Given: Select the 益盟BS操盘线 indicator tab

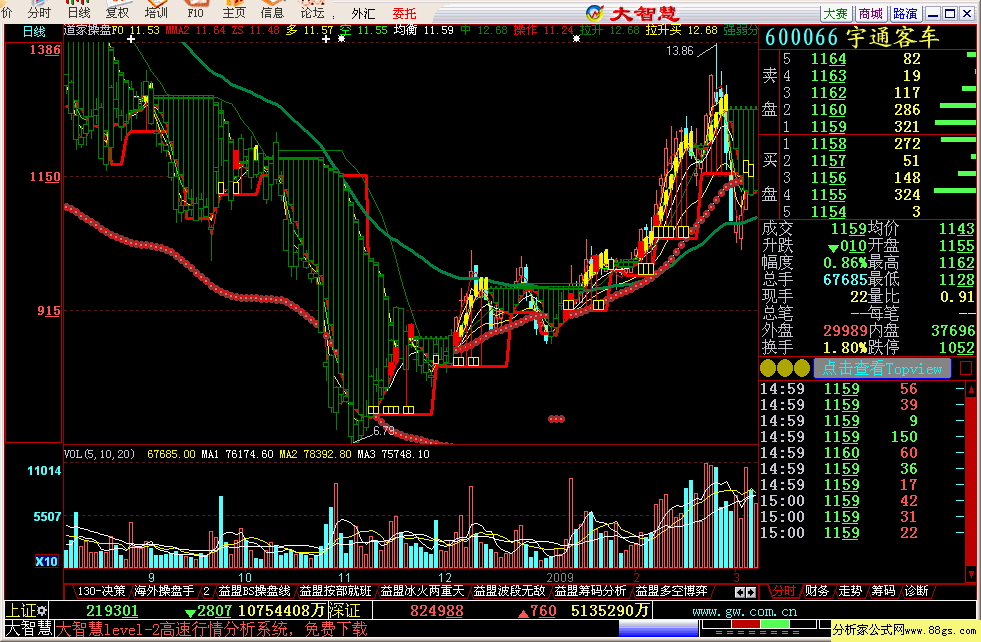Looking at the screenshot, I should pos(254,591).
